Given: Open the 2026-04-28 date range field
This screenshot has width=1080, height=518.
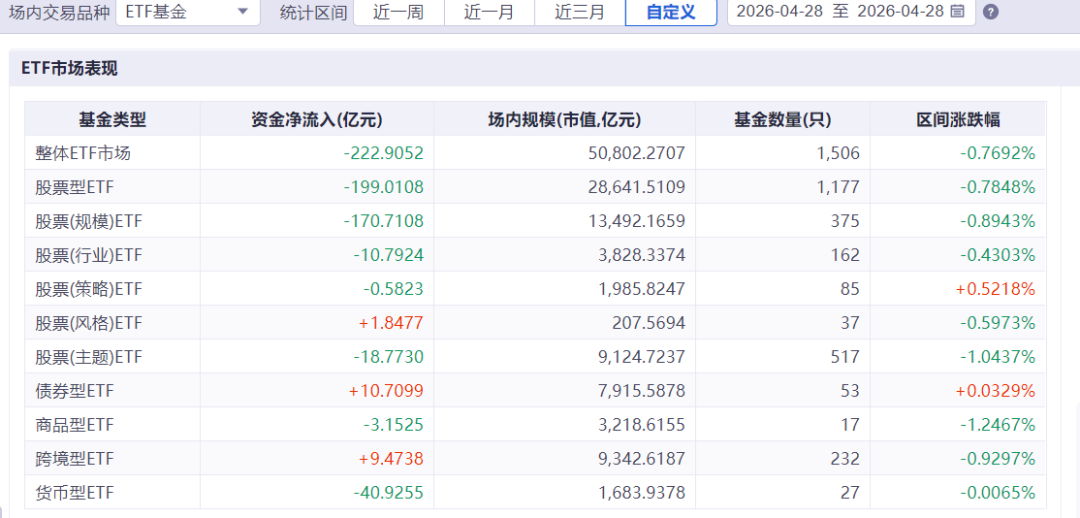Looking at the screenshot, I should point(851,12).
